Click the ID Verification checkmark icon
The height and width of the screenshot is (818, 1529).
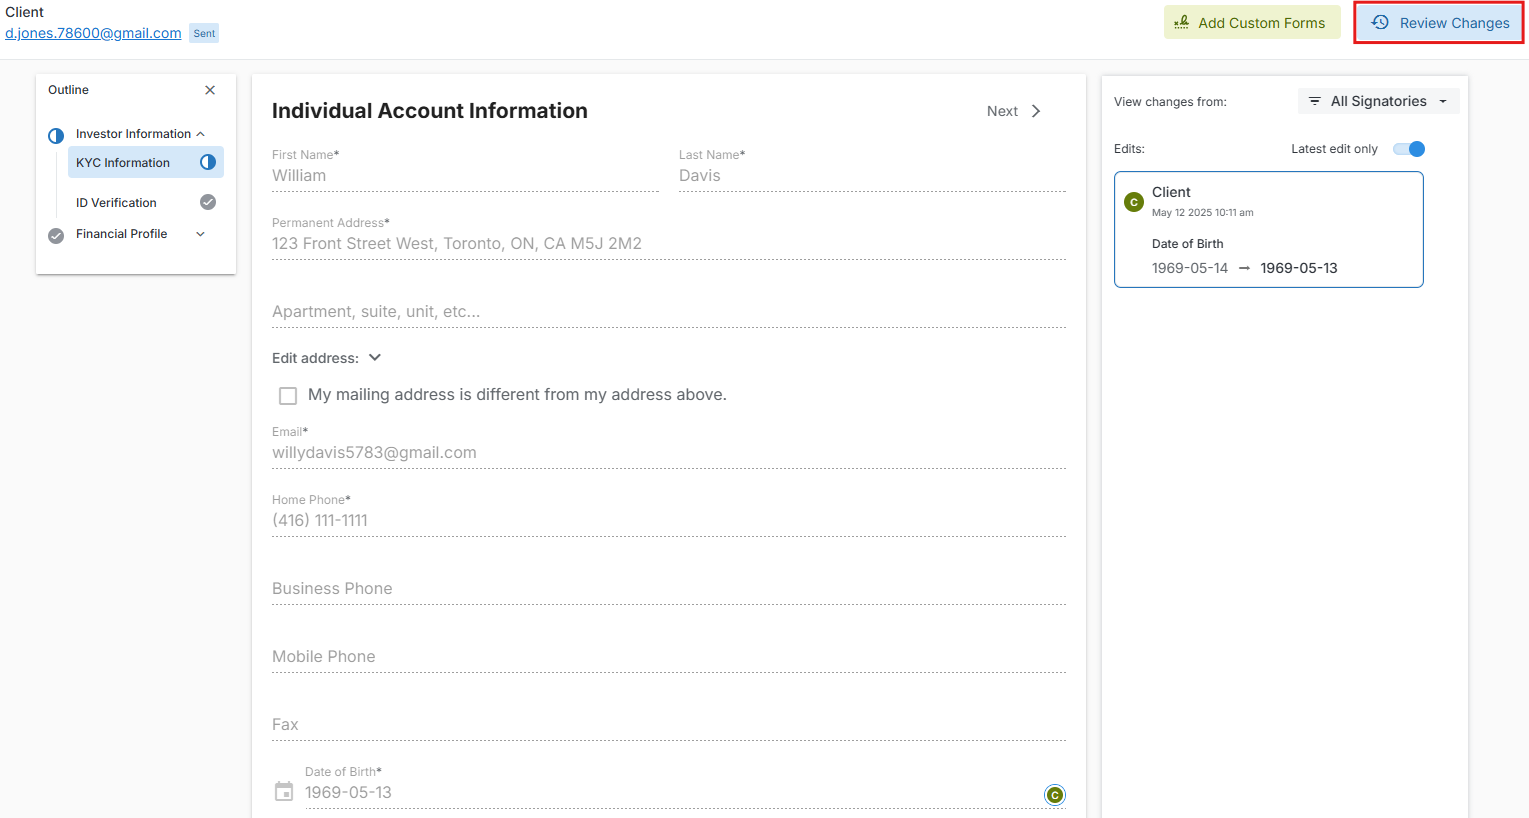click(208, 202)
